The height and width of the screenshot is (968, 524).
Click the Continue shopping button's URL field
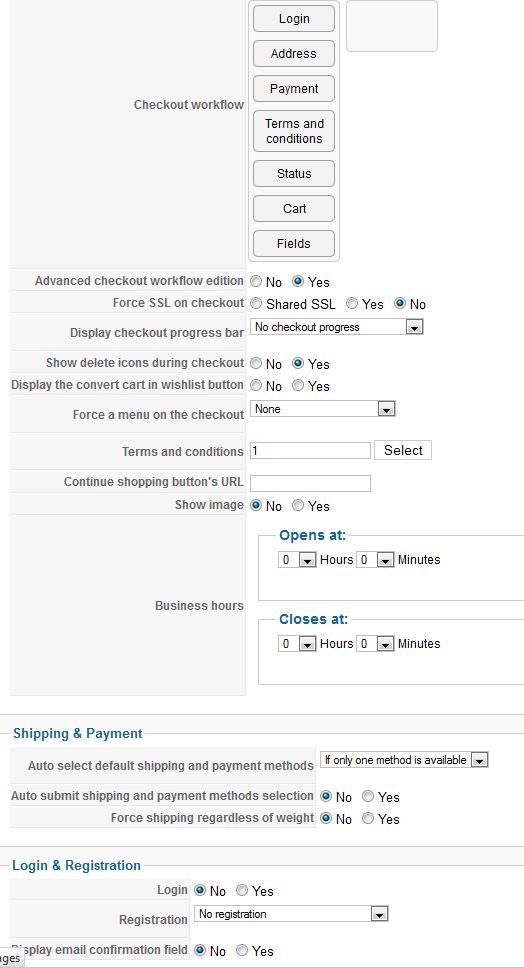click(310, 483)
